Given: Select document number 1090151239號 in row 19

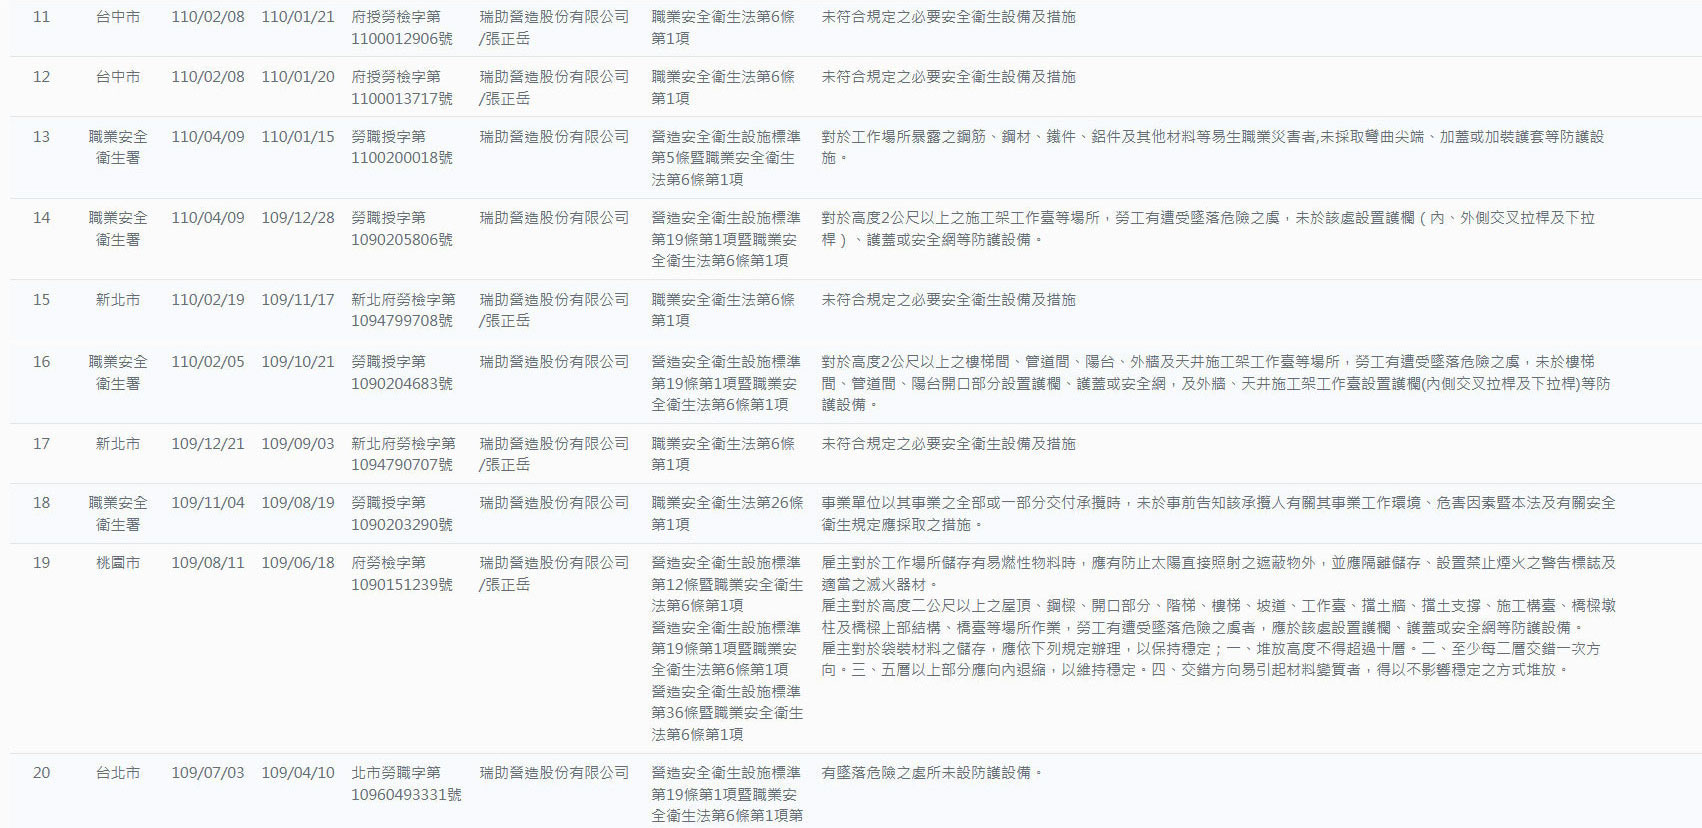Looking at the screenshot, I should [x=401, y=585].
